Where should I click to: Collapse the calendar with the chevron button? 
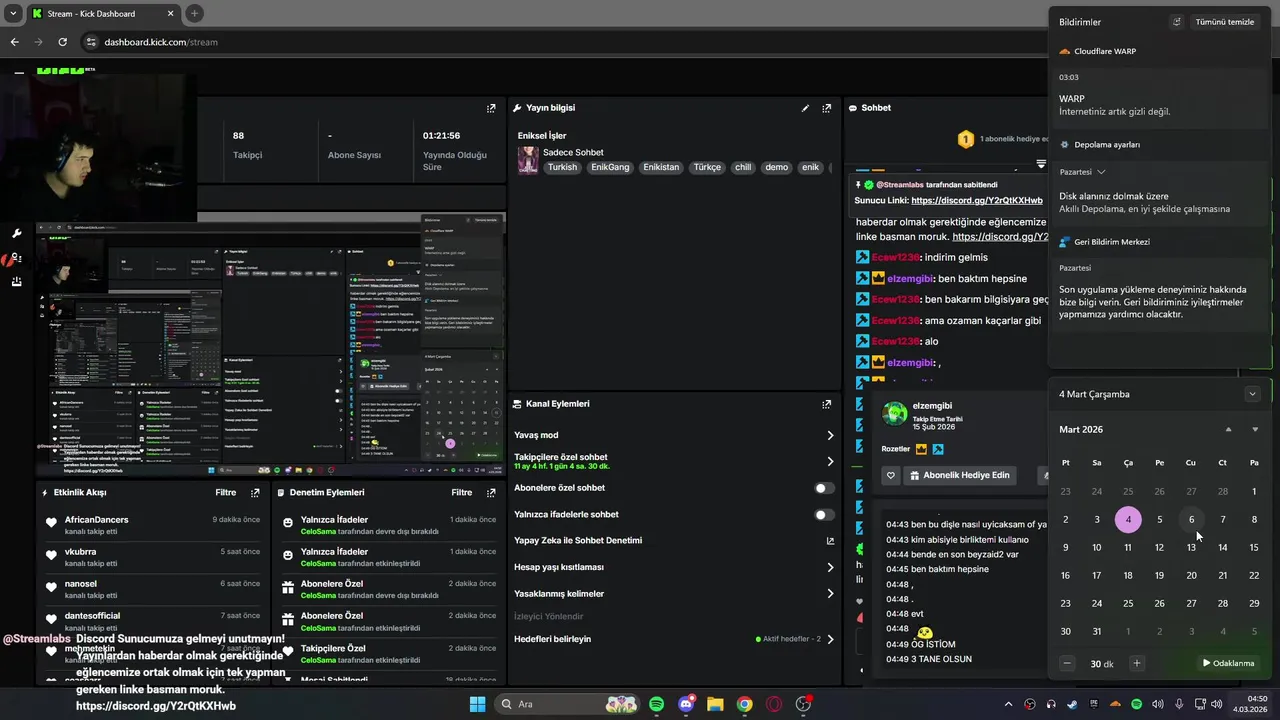[x=1252, y=394]
